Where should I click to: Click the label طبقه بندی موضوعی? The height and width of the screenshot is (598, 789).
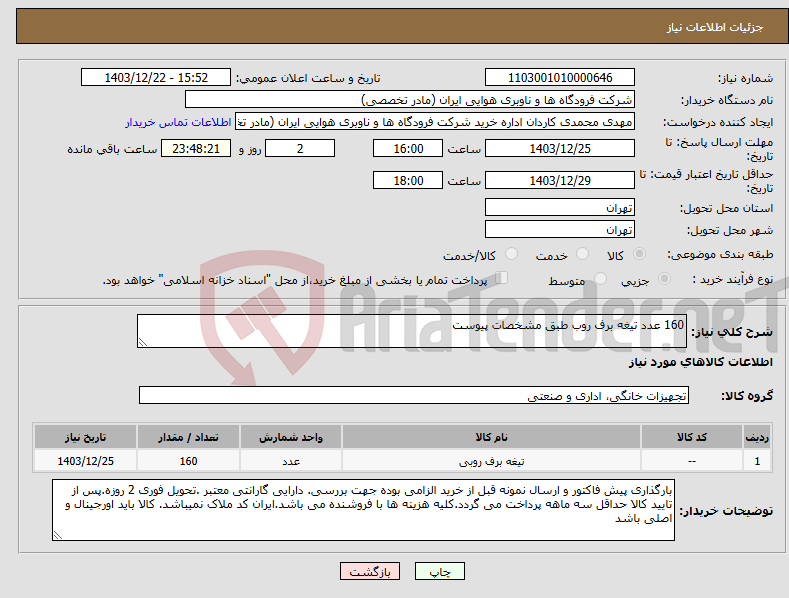720,255
